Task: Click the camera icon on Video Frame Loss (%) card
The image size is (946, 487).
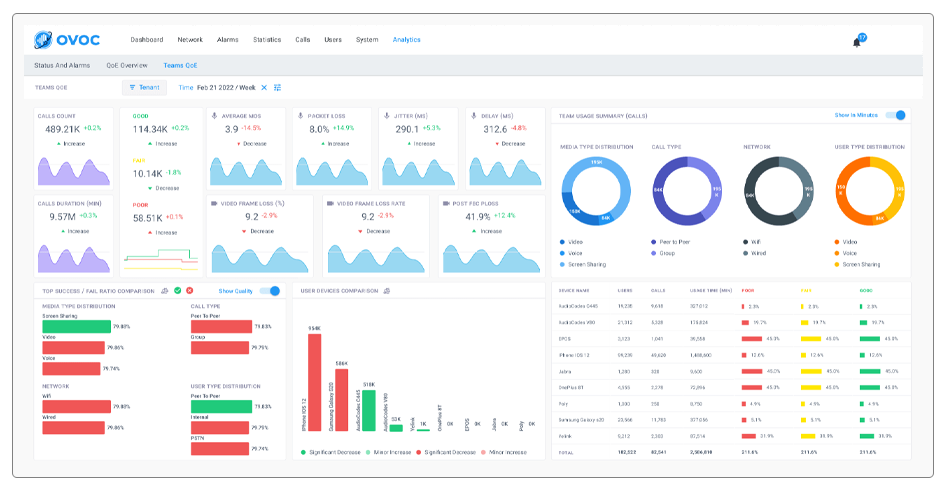Action: (214, 203)
